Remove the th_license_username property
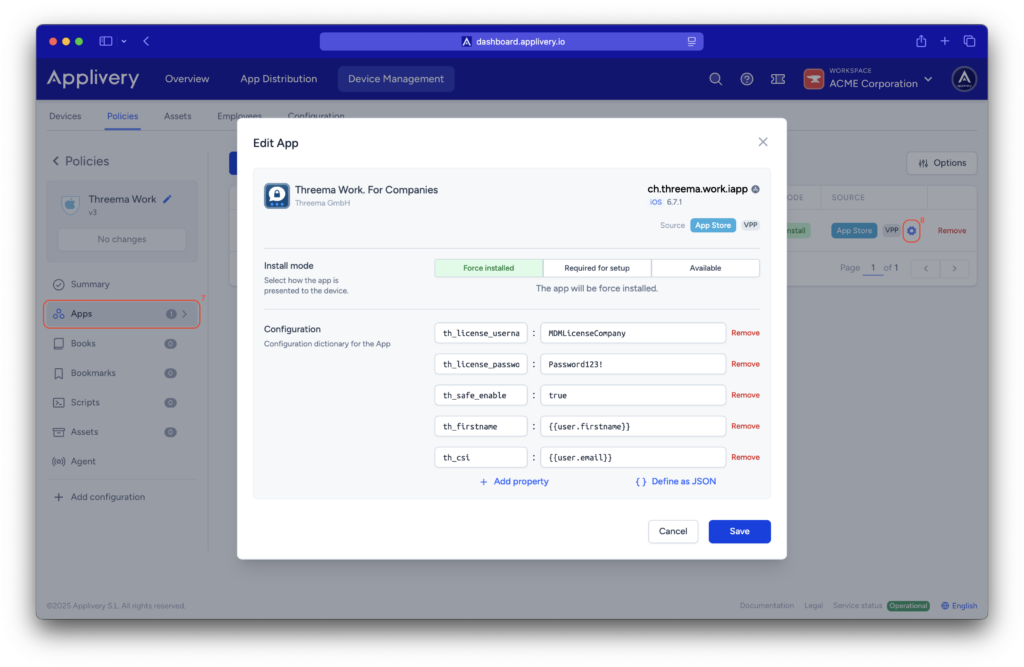 pos(745,333)
